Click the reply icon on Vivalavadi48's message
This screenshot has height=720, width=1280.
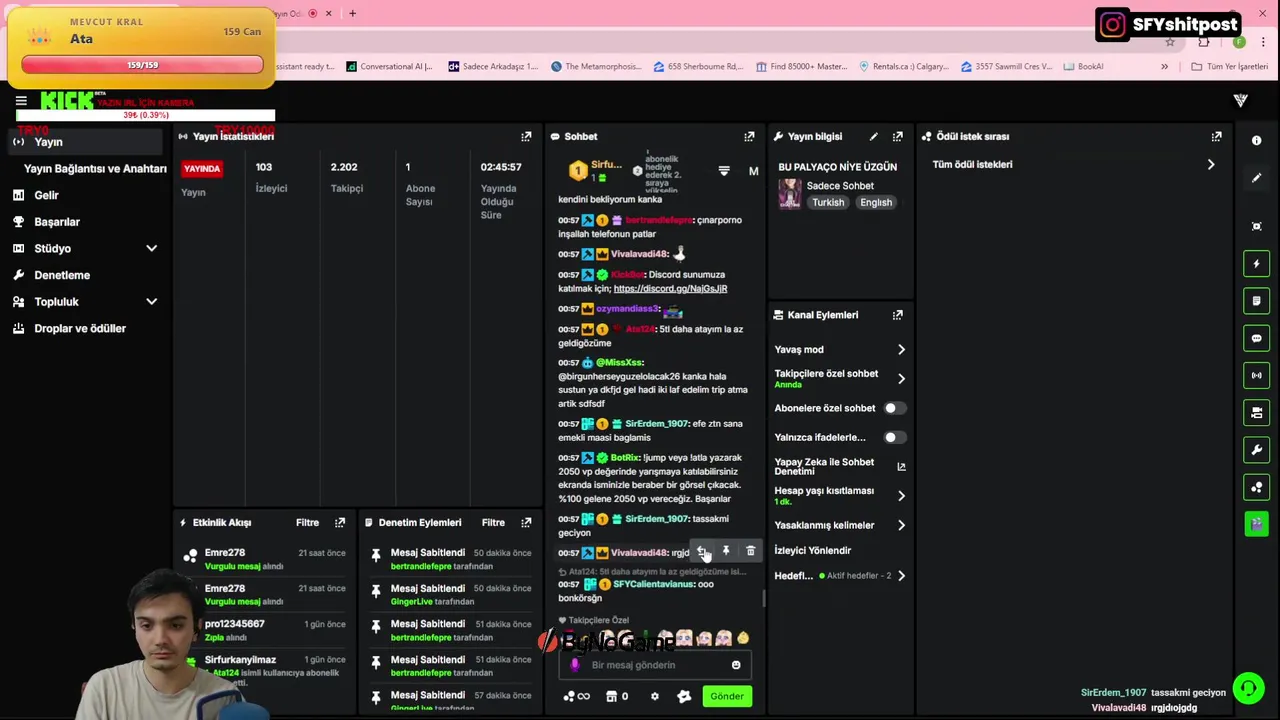tap(702, 551)
